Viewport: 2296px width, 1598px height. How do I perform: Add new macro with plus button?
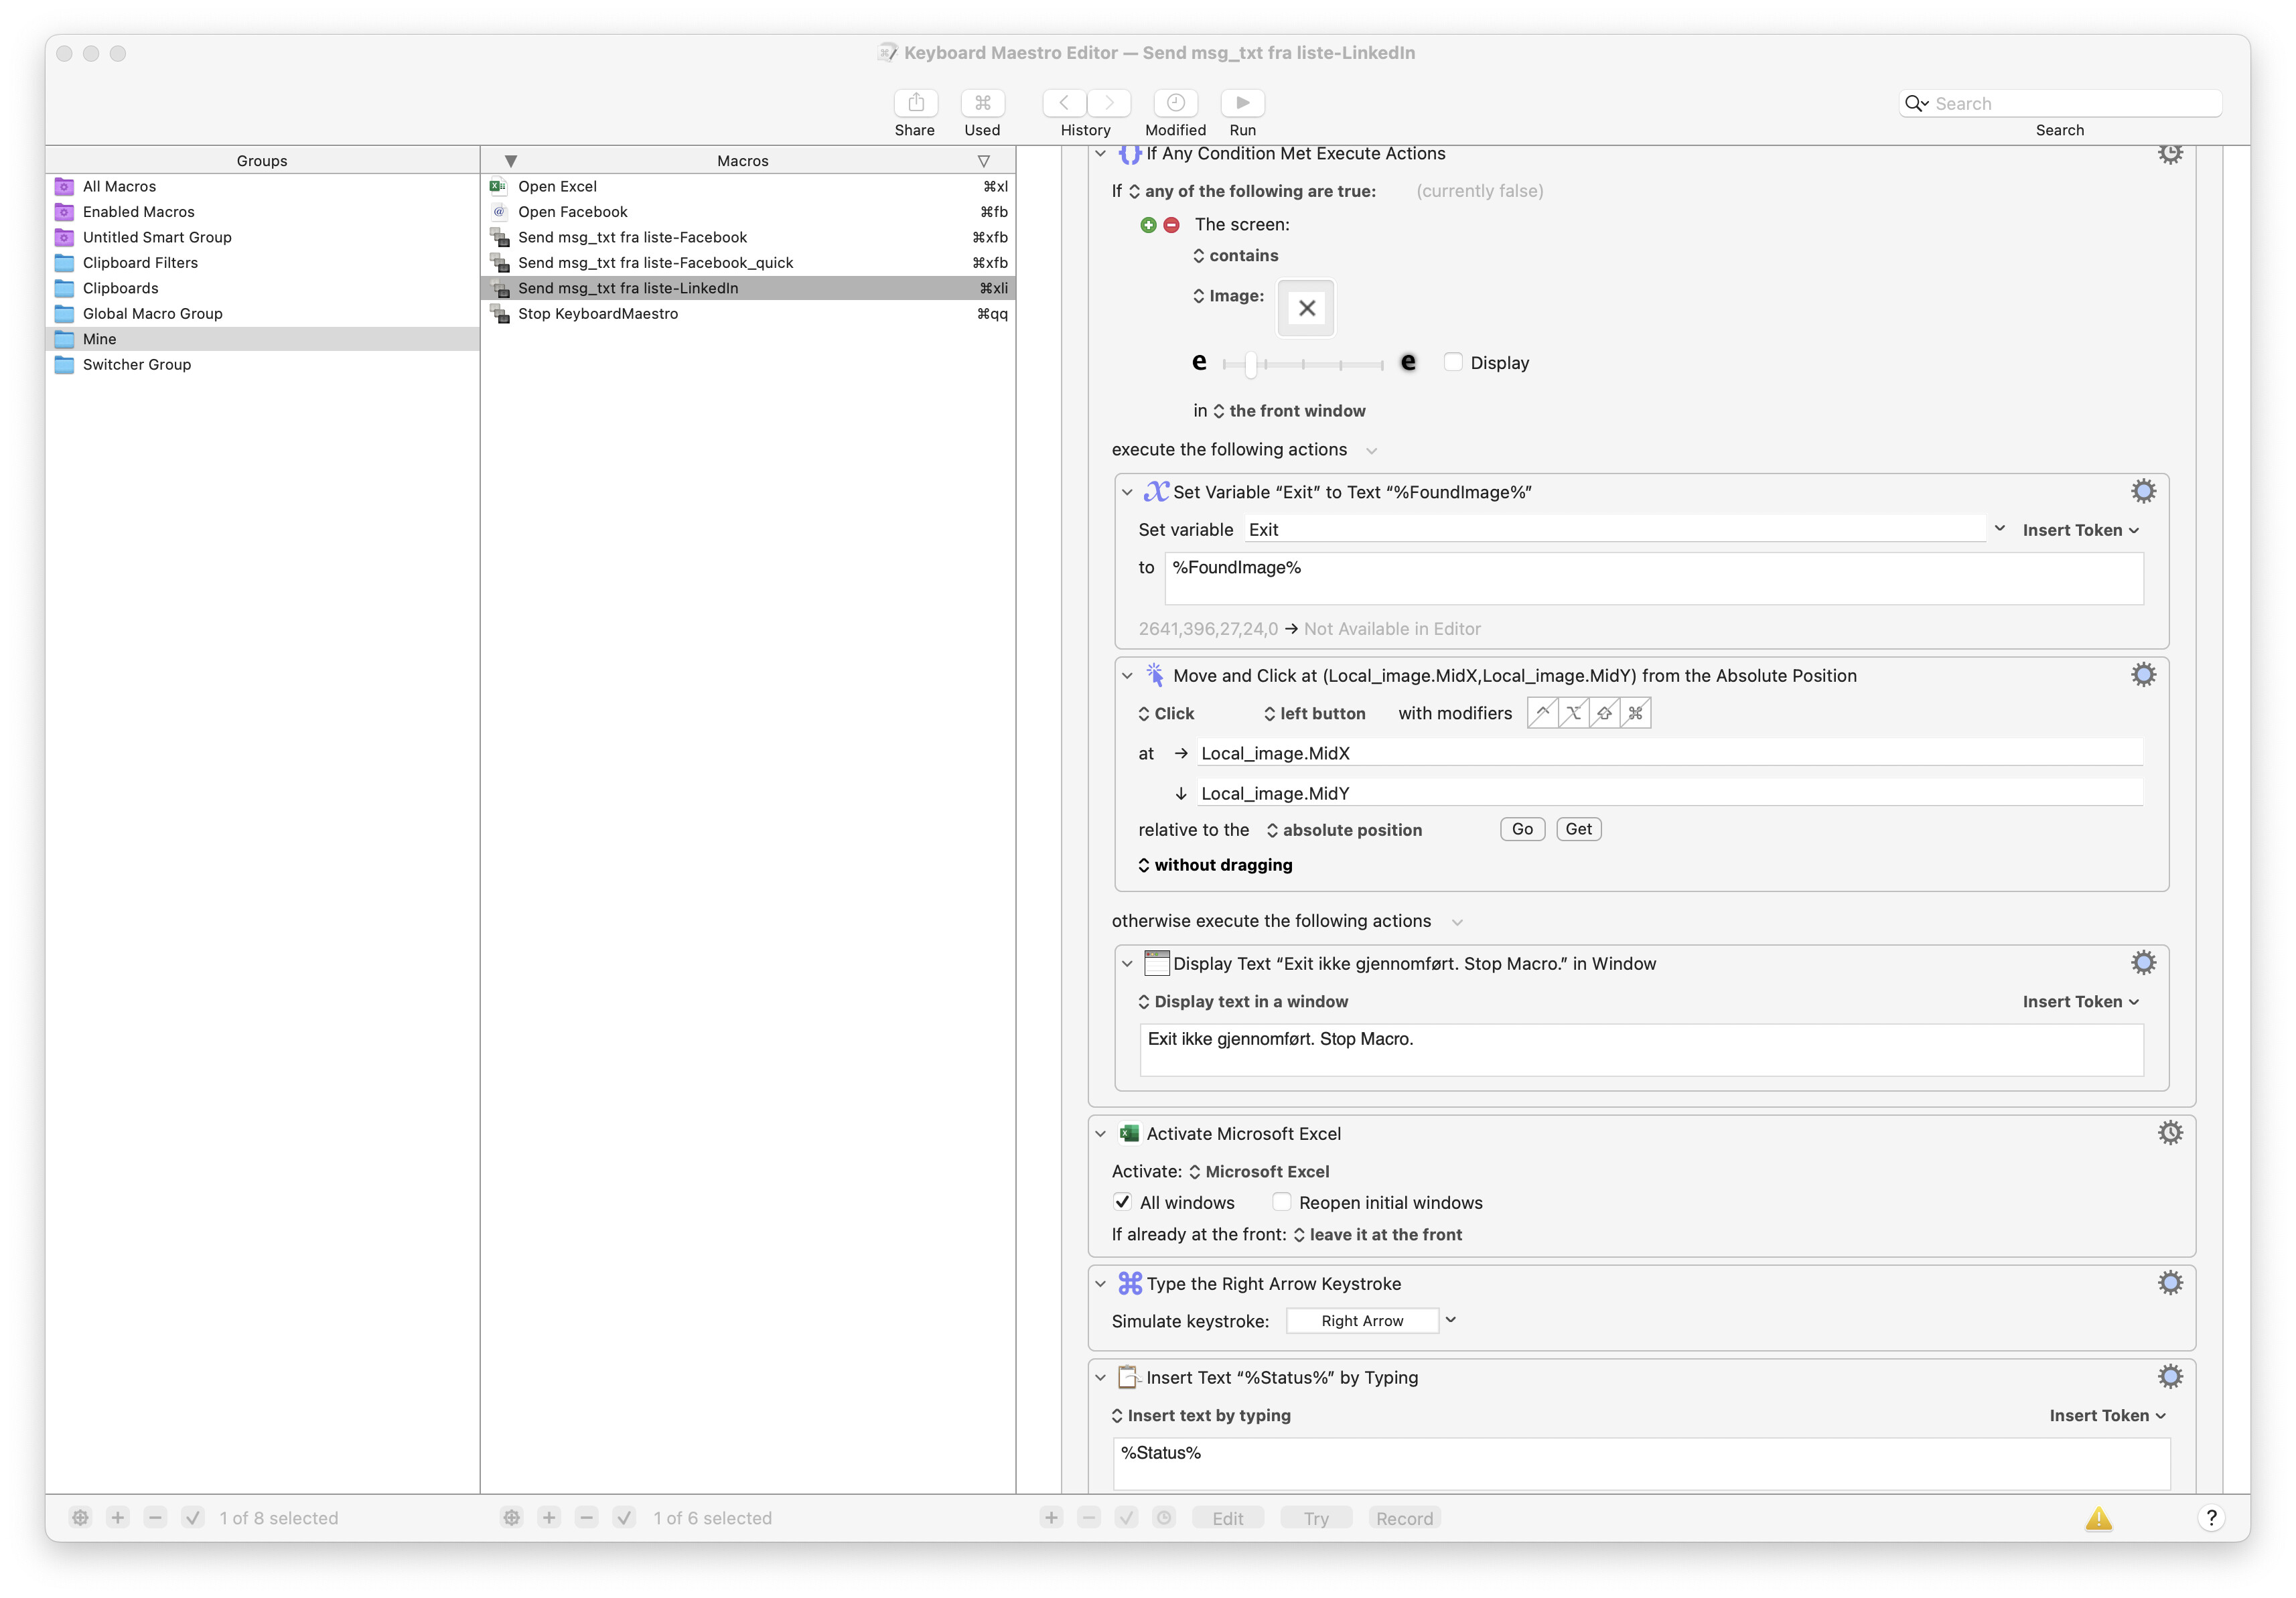(549, 1518)
